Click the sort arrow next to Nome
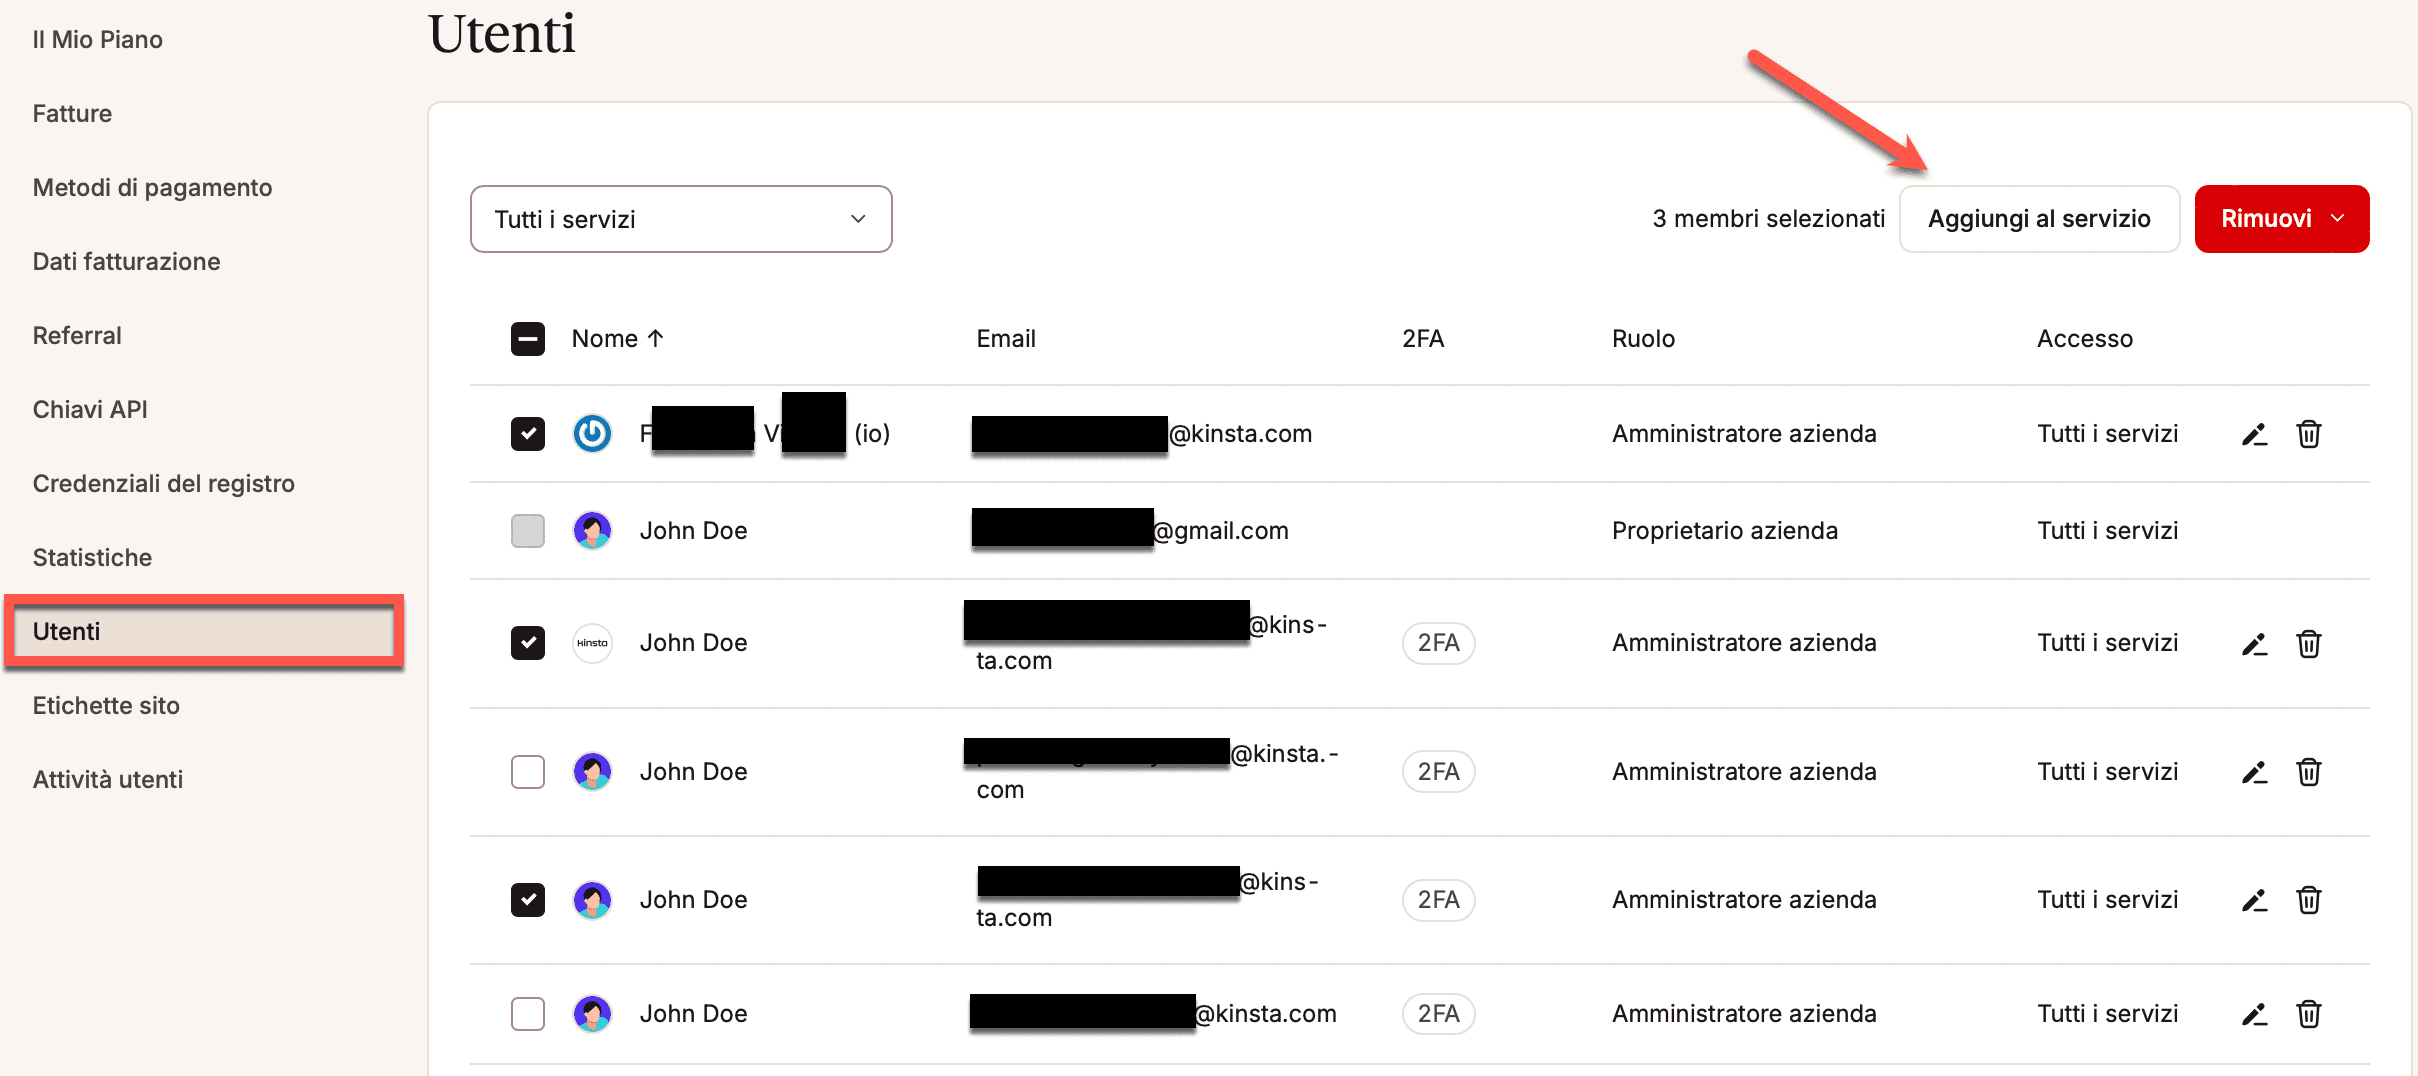This screenshot has width=2418, height=1076. (656, 339)
